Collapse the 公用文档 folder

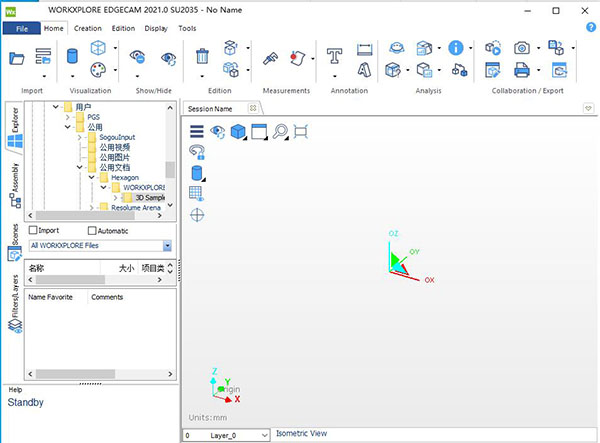(80, 167)
